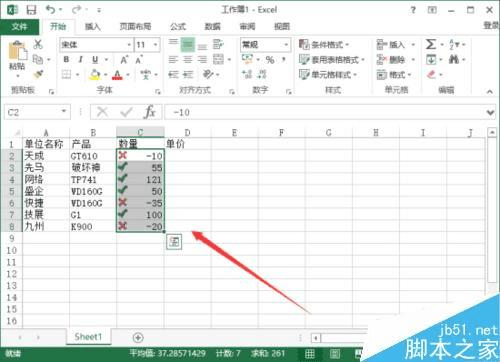This screenshot has height=362, width=500.
Task: Toggle bottom align
Action: [202, 46]
